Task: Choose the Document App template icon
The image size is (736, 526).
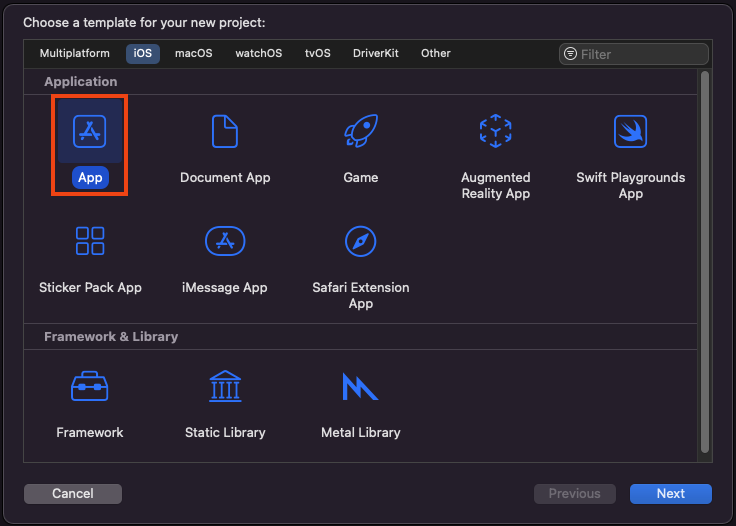Action: (x=225, y=131)
